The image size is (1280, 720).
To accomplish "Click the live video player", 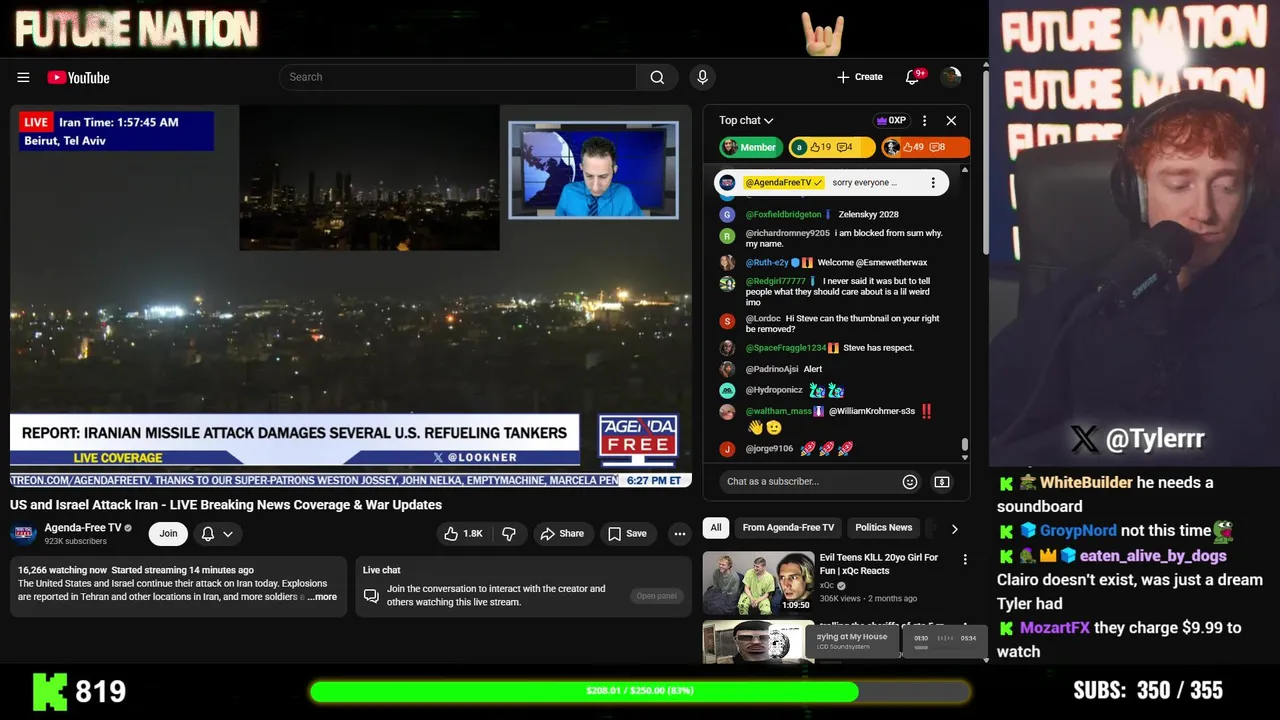I will [351, 296].
